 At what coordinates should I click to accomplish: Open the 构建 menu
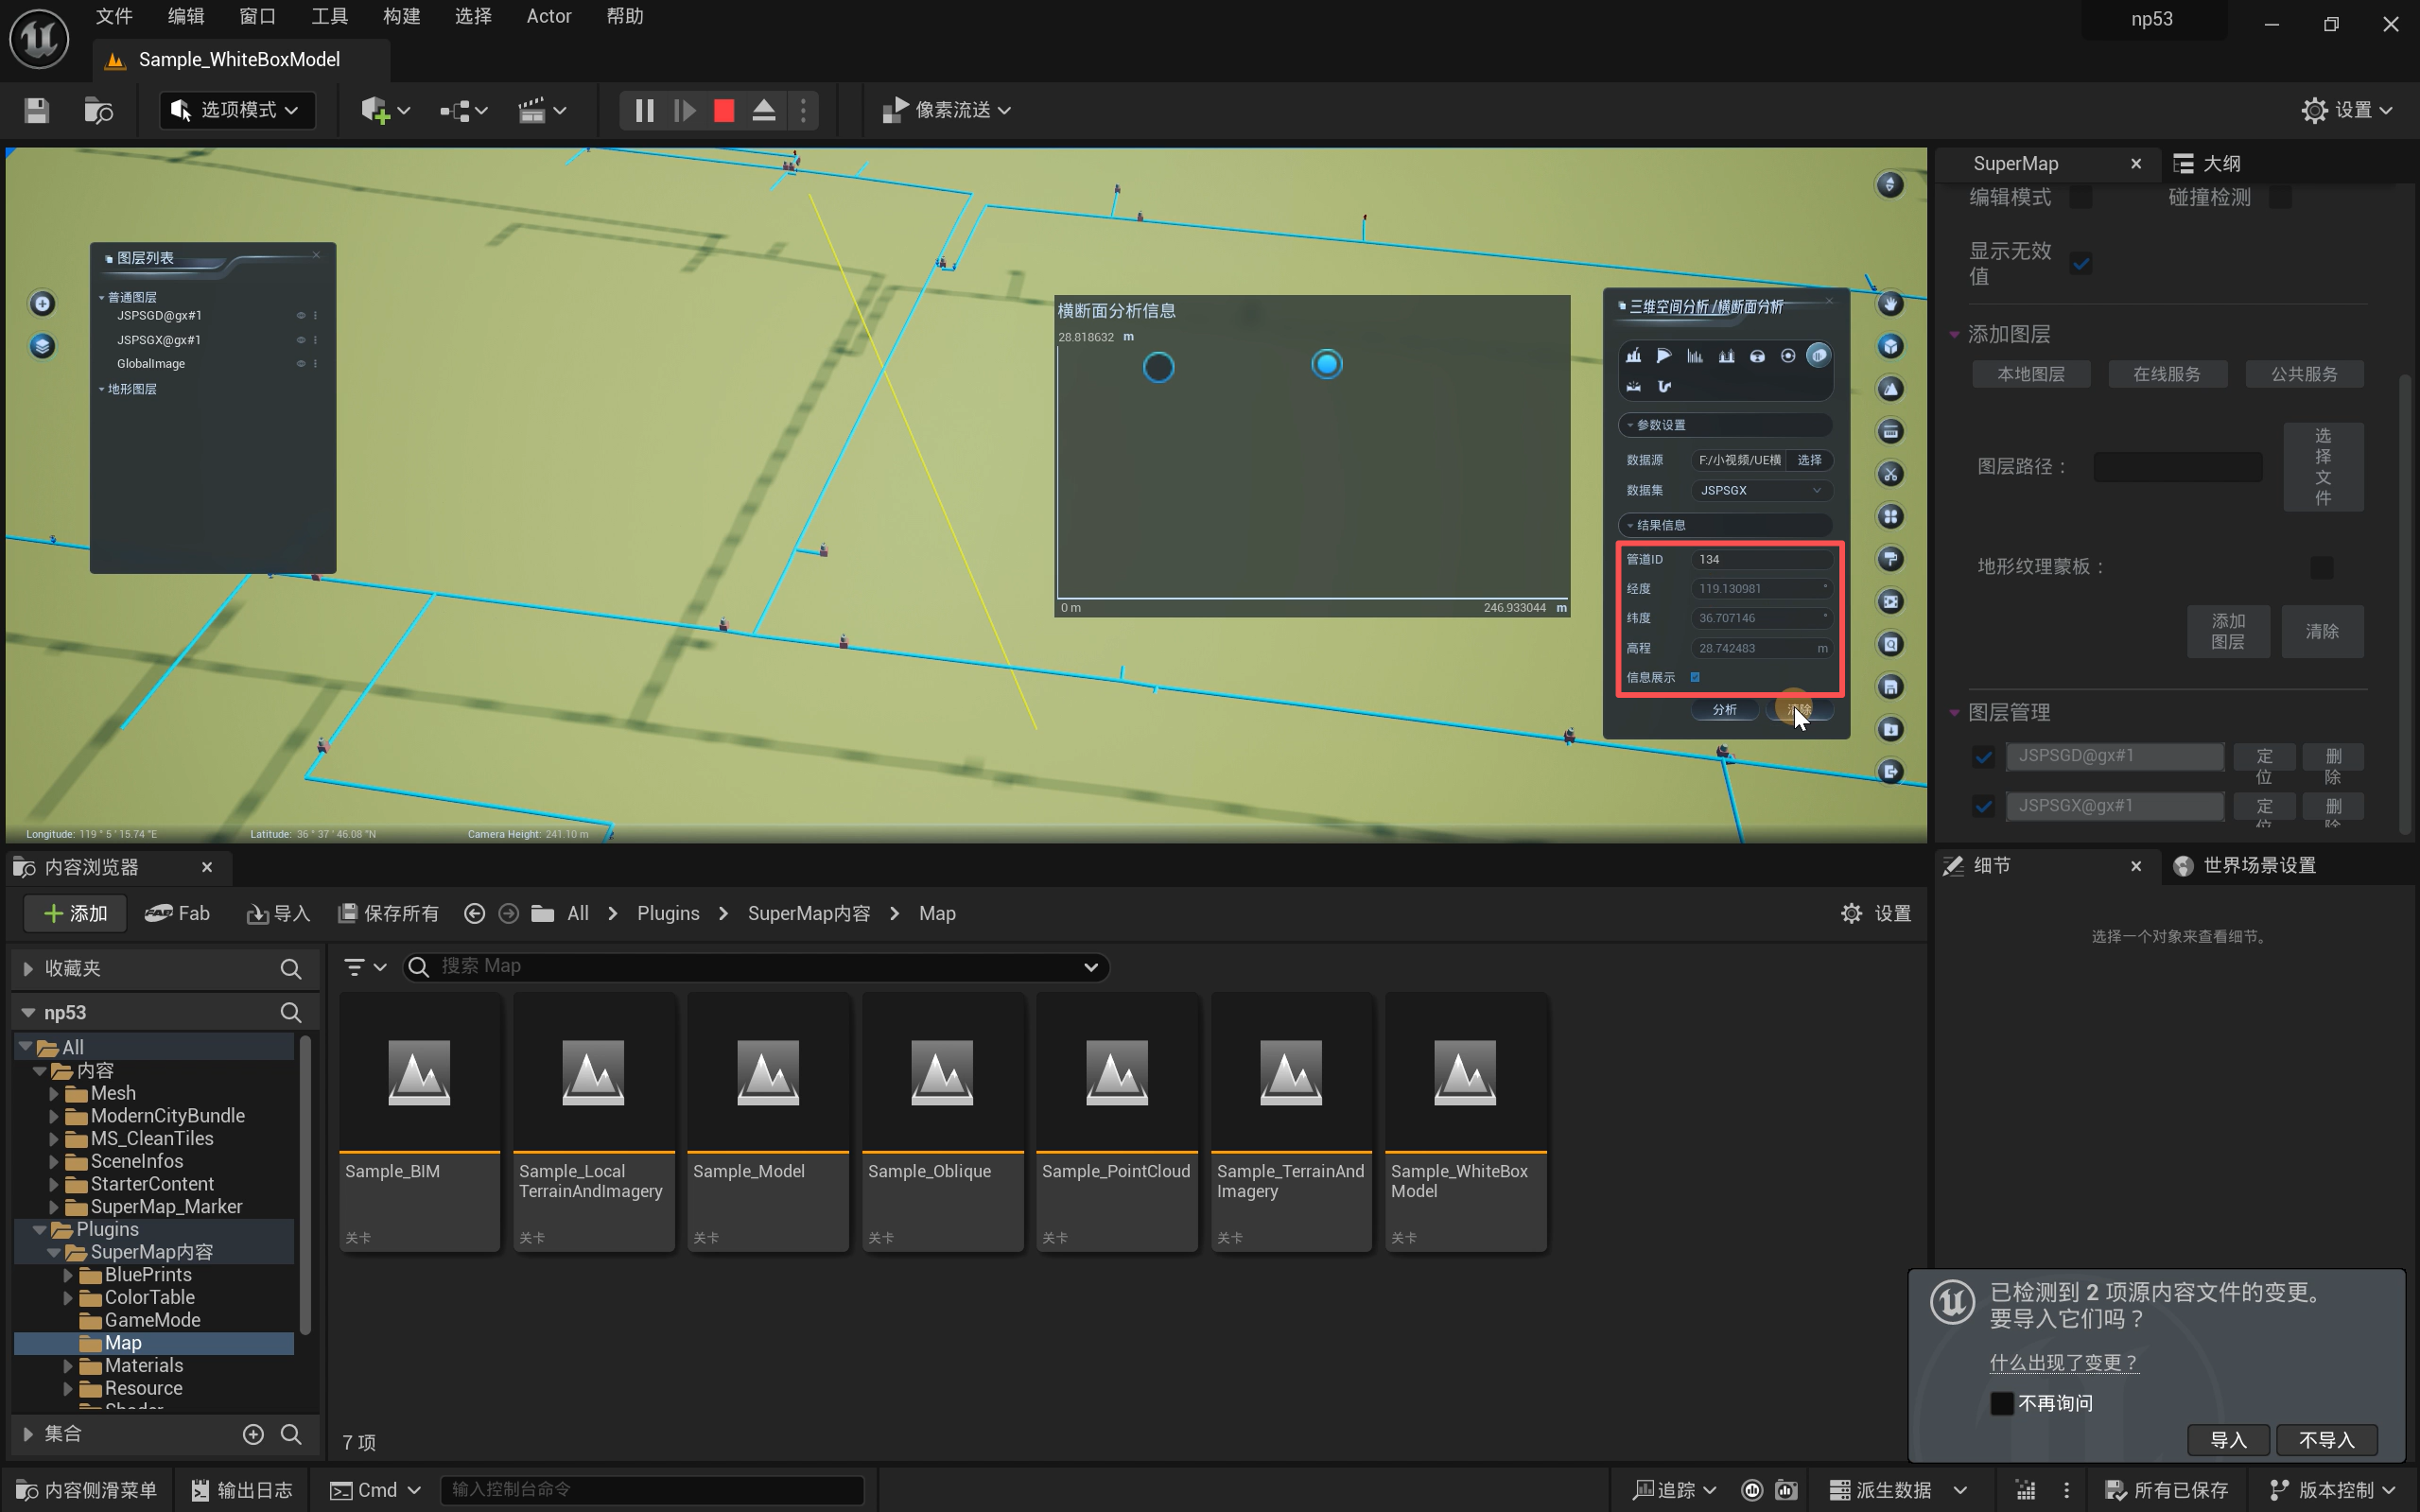(x=401, y=16)
